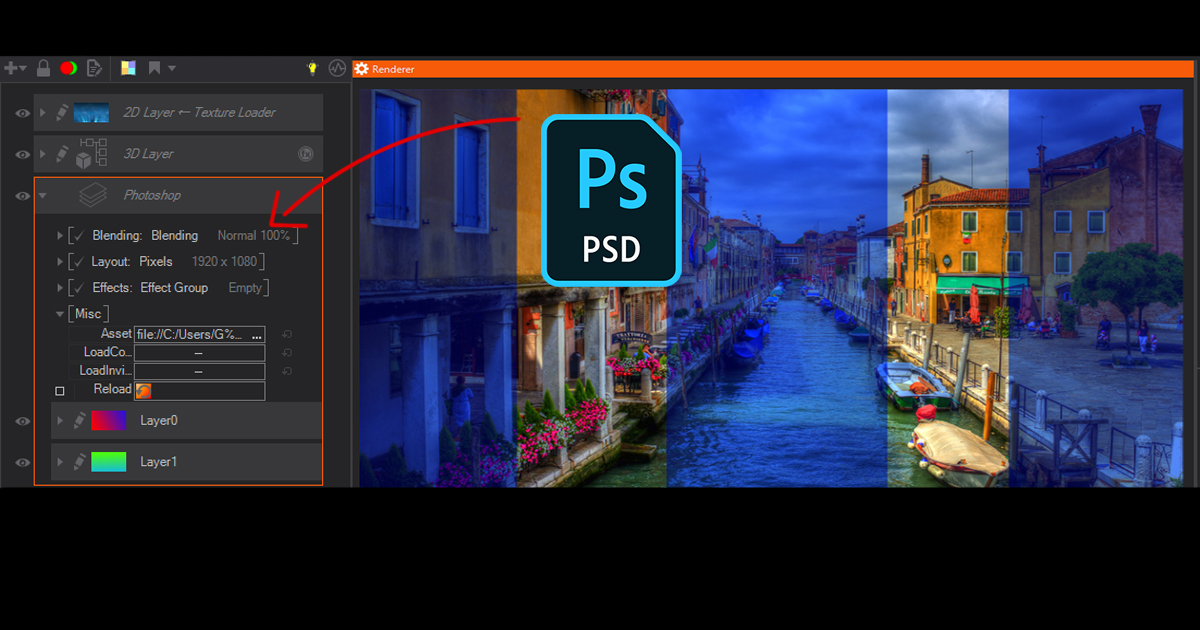Open the script document icon
Image resolution: width=1200 pixels, height=630 pixels.
(x=95, y=67)
